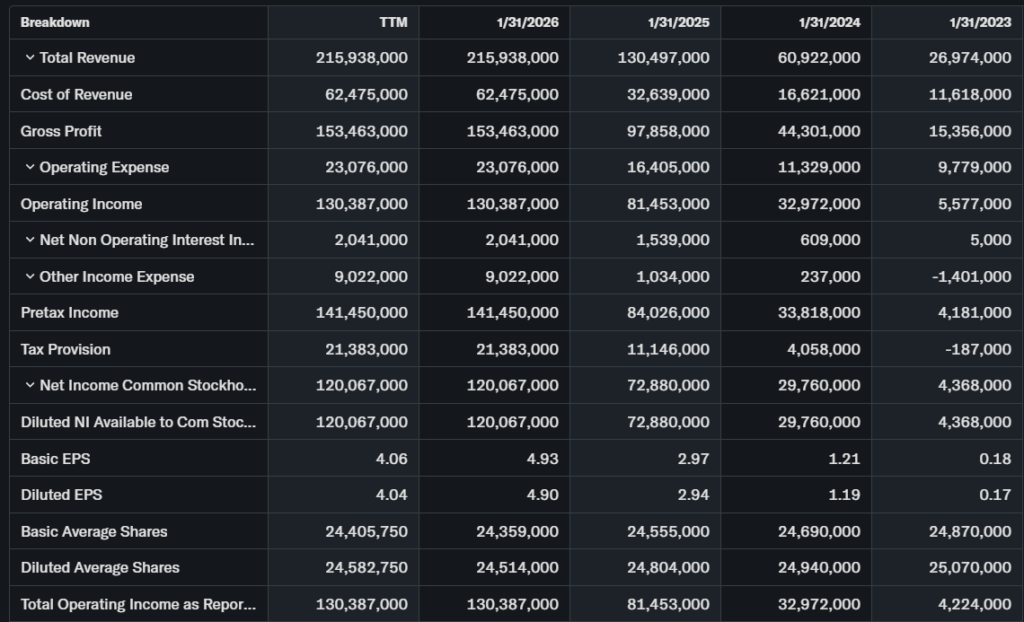Expand the Total Revenue row chevron
Viewport: 1024px width, 622px height.
[30, 58]
